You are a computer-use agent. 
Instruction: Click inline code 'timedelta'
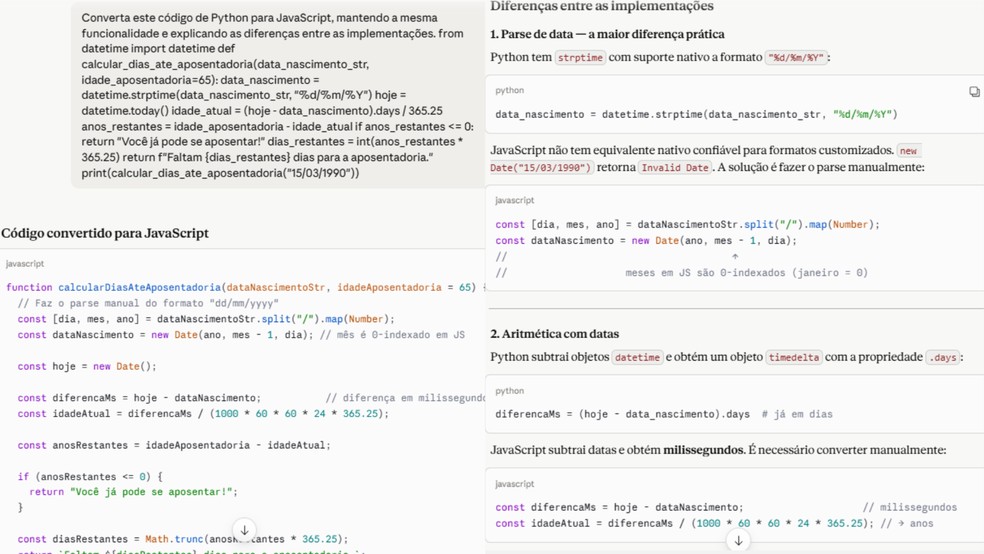[x=794, y=358]
